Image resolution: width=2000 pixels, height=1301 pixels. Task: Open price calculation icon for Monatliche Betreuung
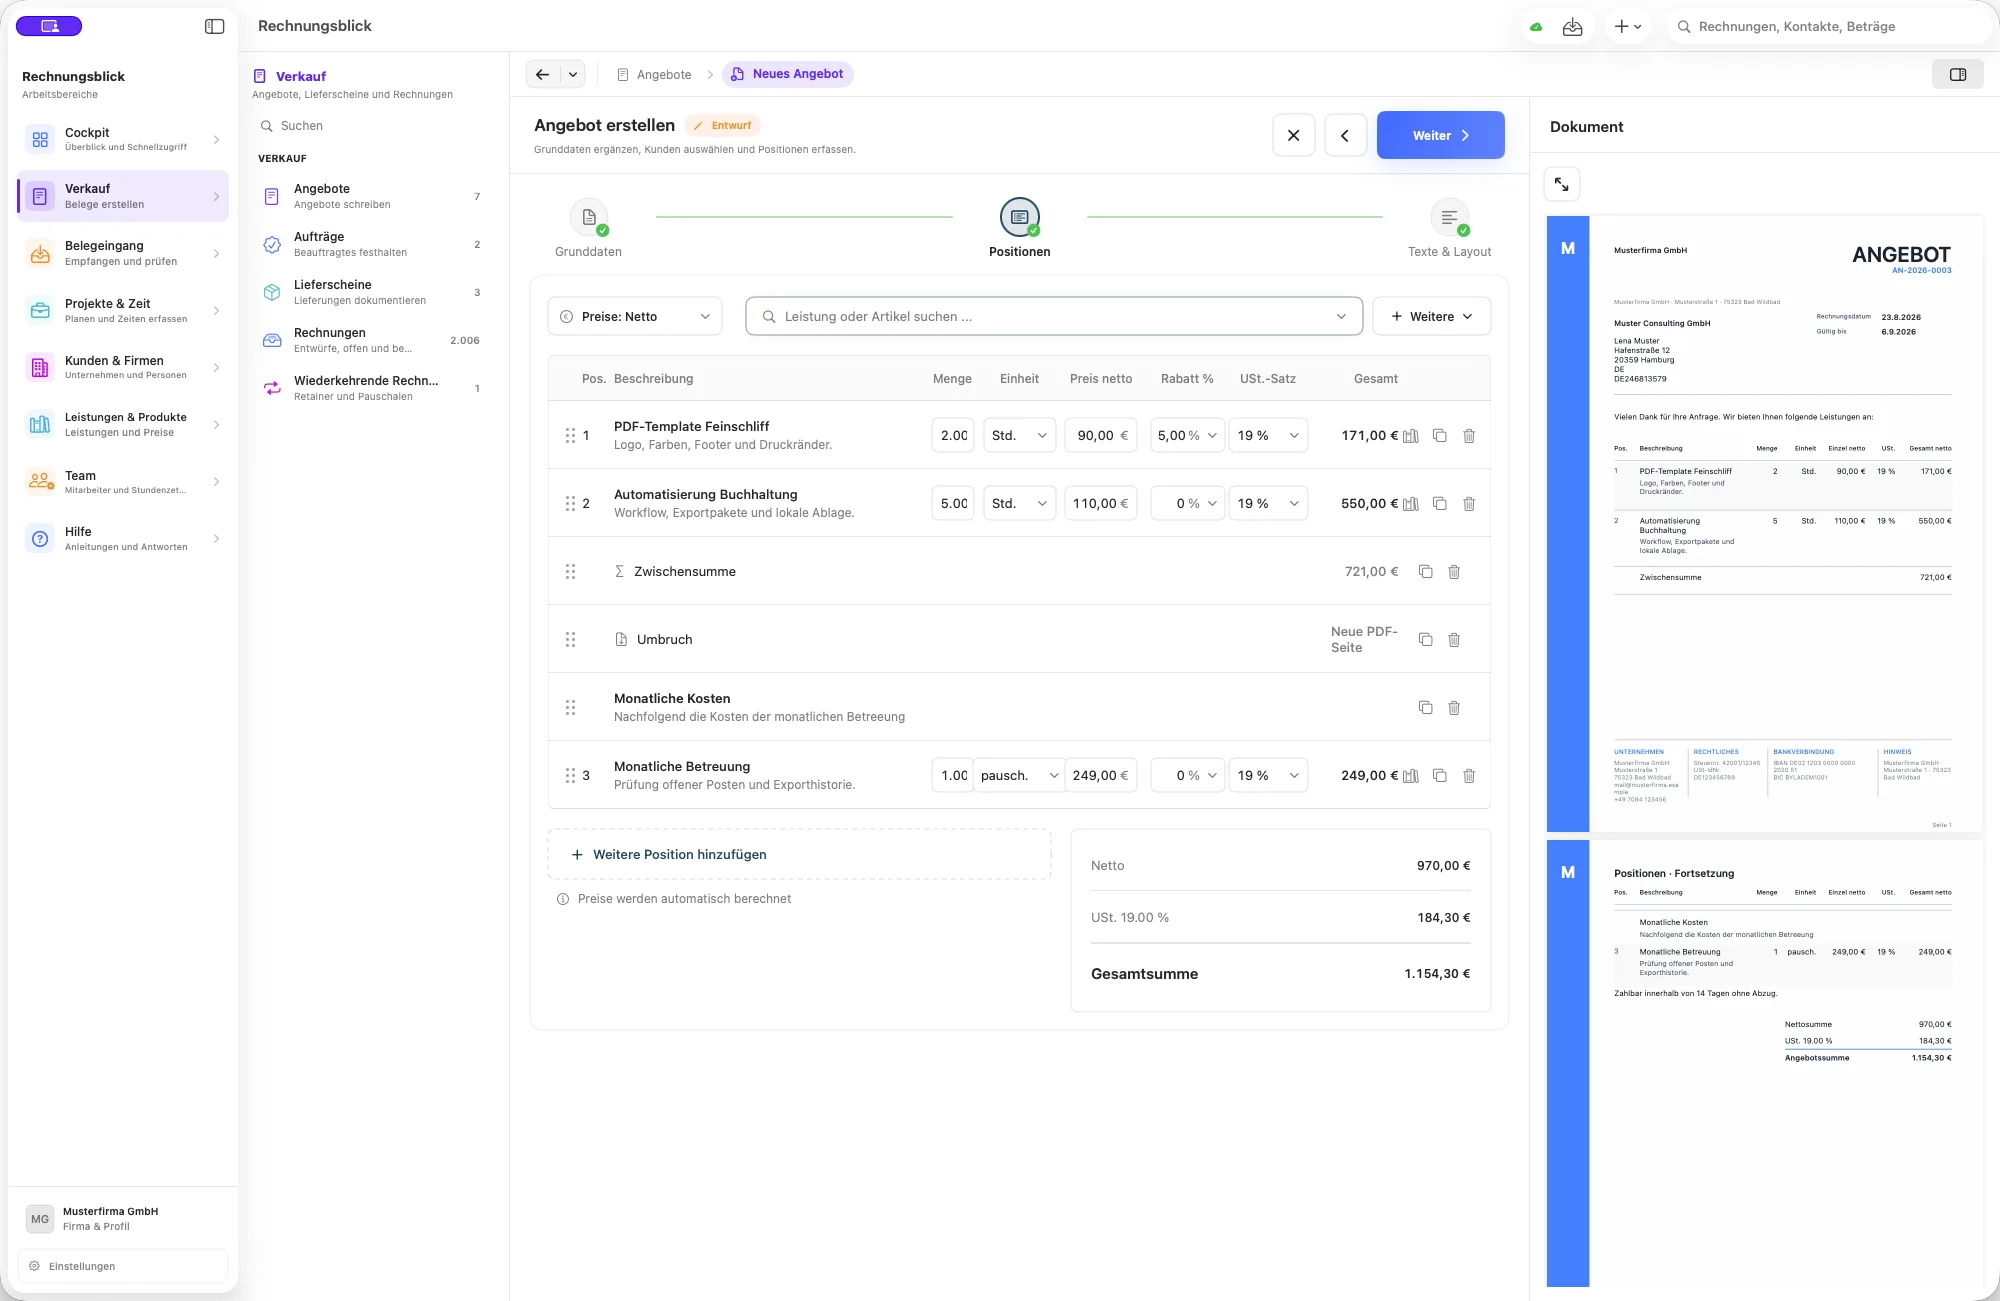pos(1411,776)
